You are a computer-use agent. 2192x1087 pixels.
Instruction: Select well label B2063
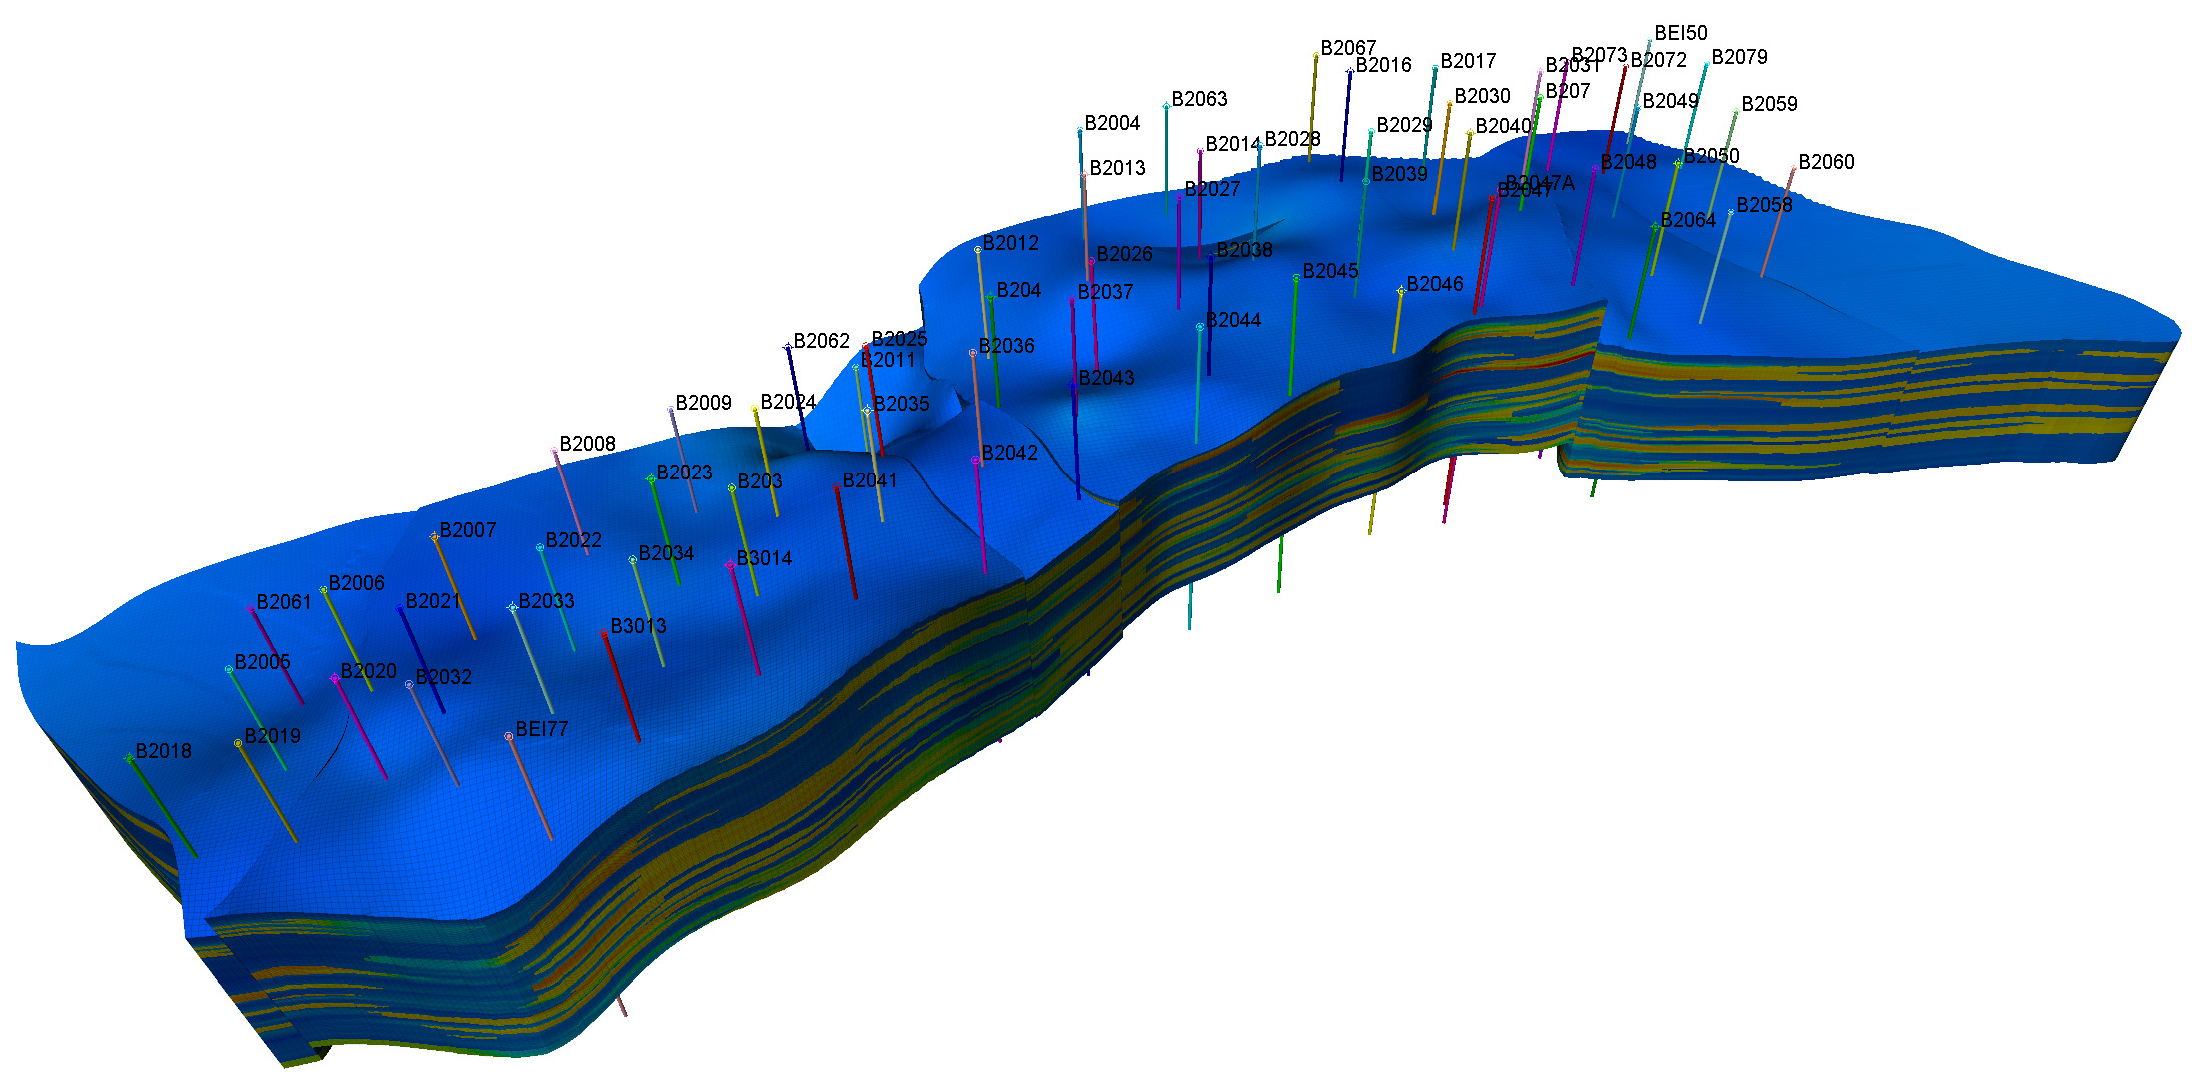(x=1198, y=99)
